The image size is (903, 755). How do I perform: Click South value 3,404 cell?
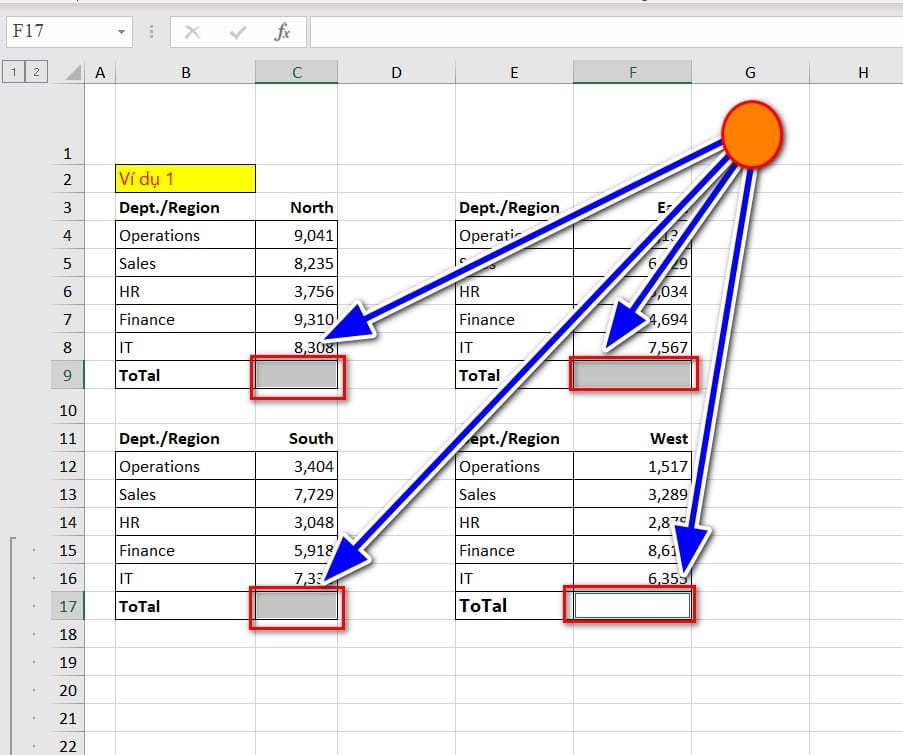pyautogui.click(x=297, y=466)
